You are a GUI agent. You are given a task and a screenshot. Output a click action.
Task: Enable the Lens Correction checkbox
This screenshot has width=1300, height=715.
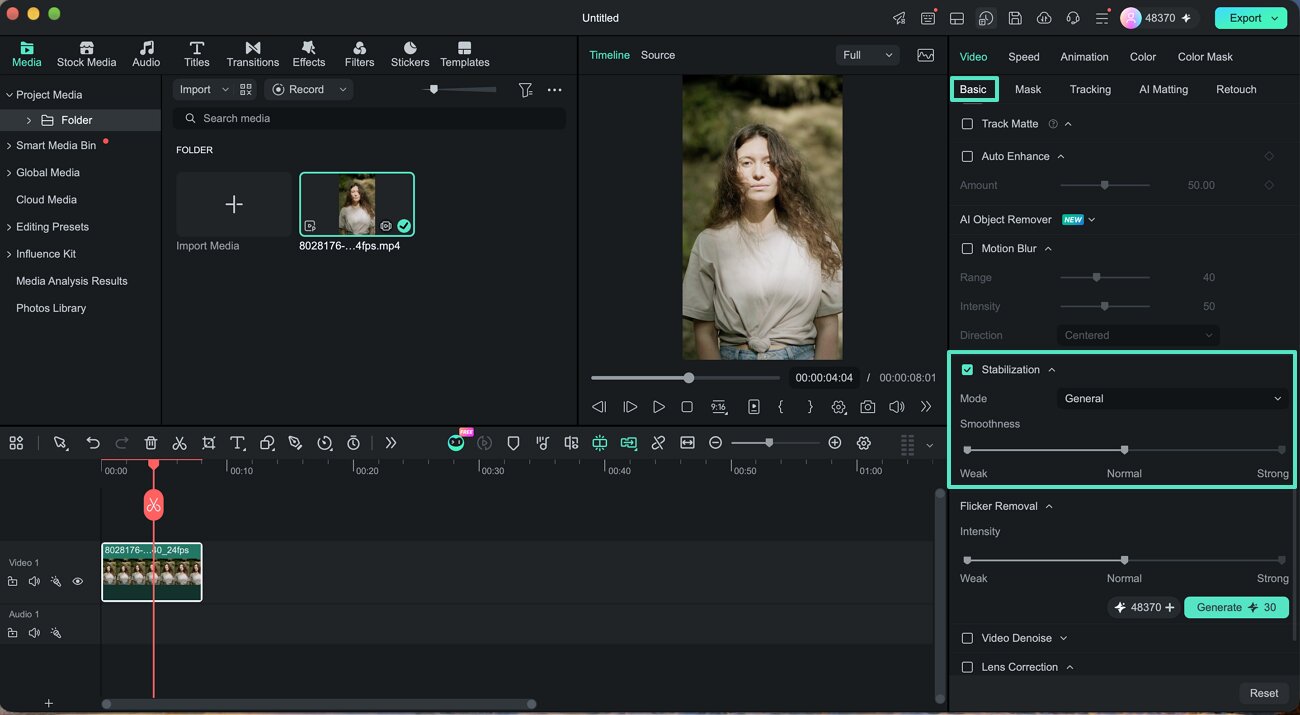click(967, 667)
